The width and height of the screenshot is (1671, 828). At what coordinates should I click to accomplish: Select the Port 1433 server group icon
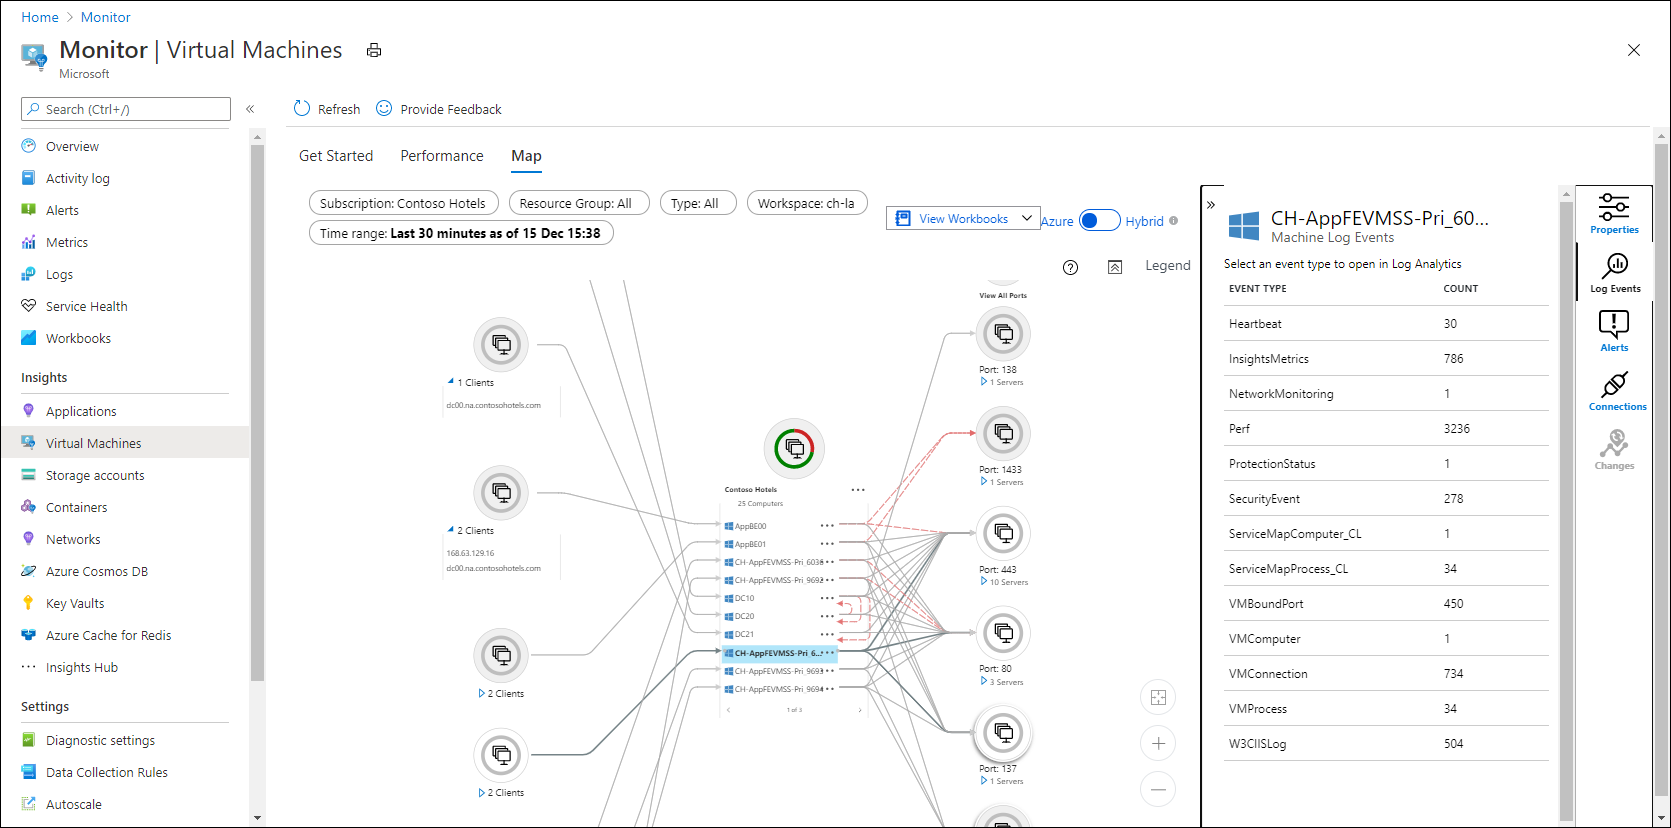tap(1003, 434)
